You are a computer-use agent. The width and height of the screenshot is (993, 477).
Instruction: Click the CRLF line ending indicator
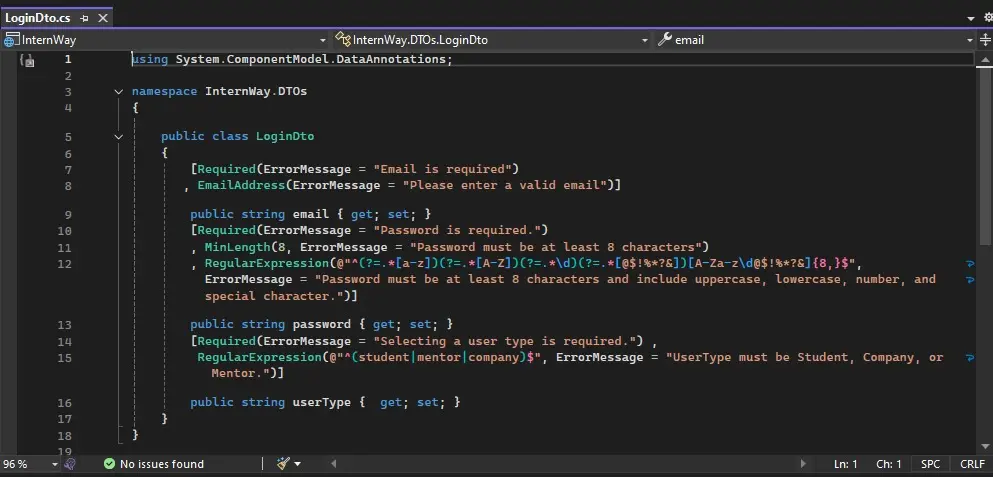[972, 464]
